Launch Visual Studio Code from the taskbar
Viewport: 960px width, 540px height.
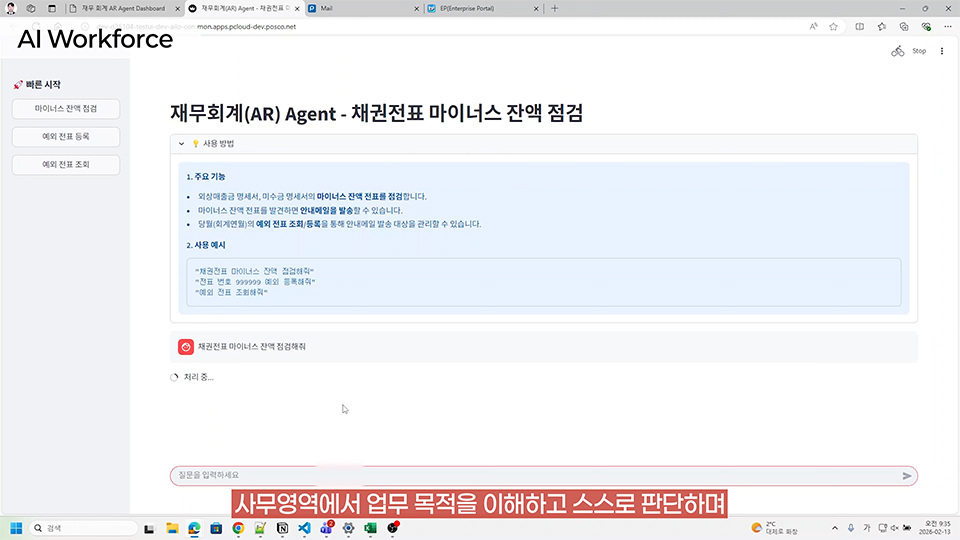[x=304, y=527]
